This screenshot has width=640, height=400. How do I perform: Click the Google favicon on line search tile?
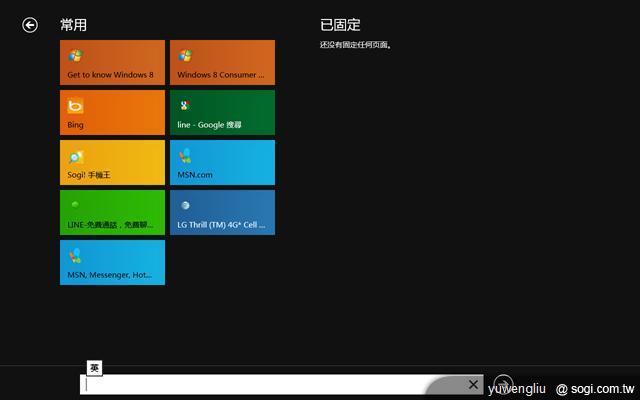[x=184, y=105]
